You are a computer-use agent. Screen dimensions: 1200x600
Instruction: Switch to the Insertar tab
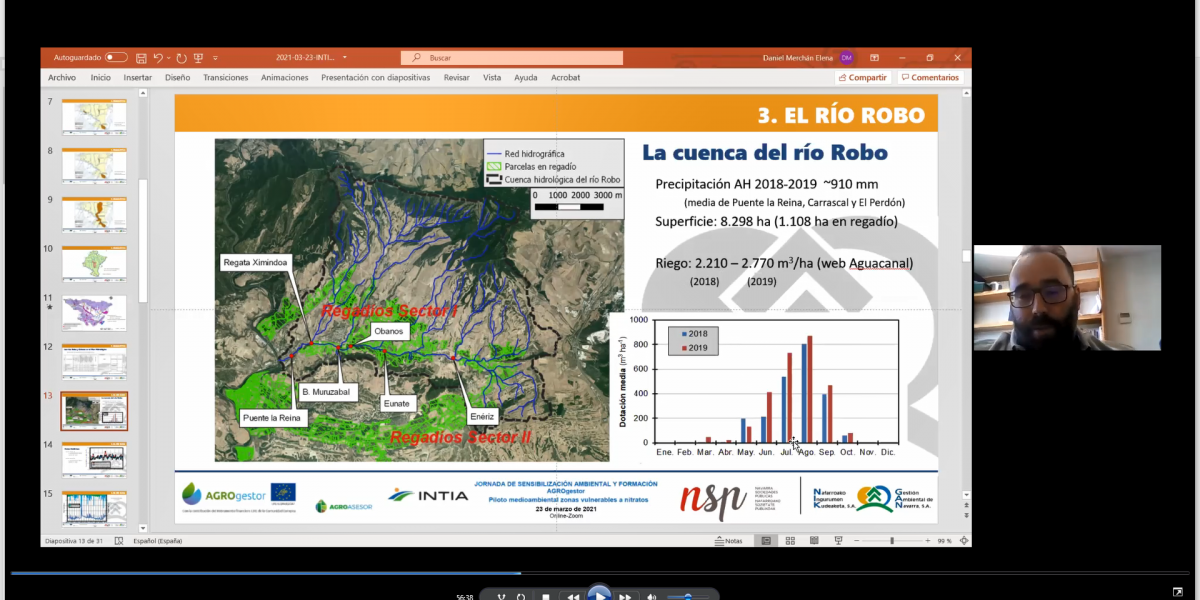point(138,77)
